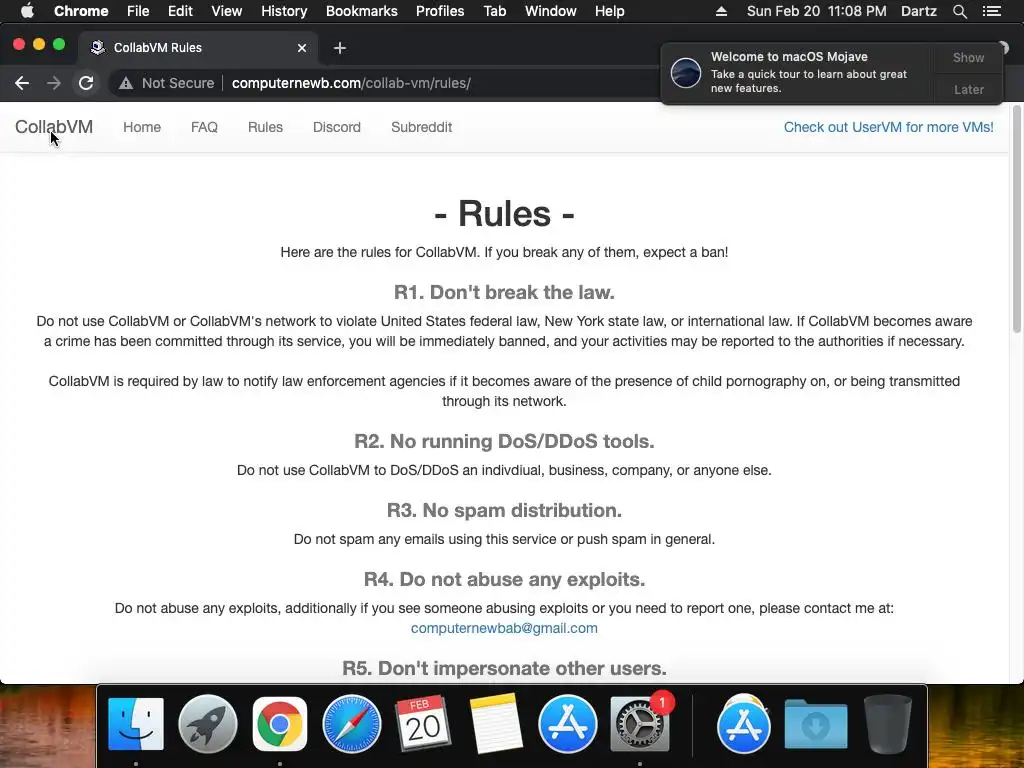
Task: Open the History menu
Action: 284,11
